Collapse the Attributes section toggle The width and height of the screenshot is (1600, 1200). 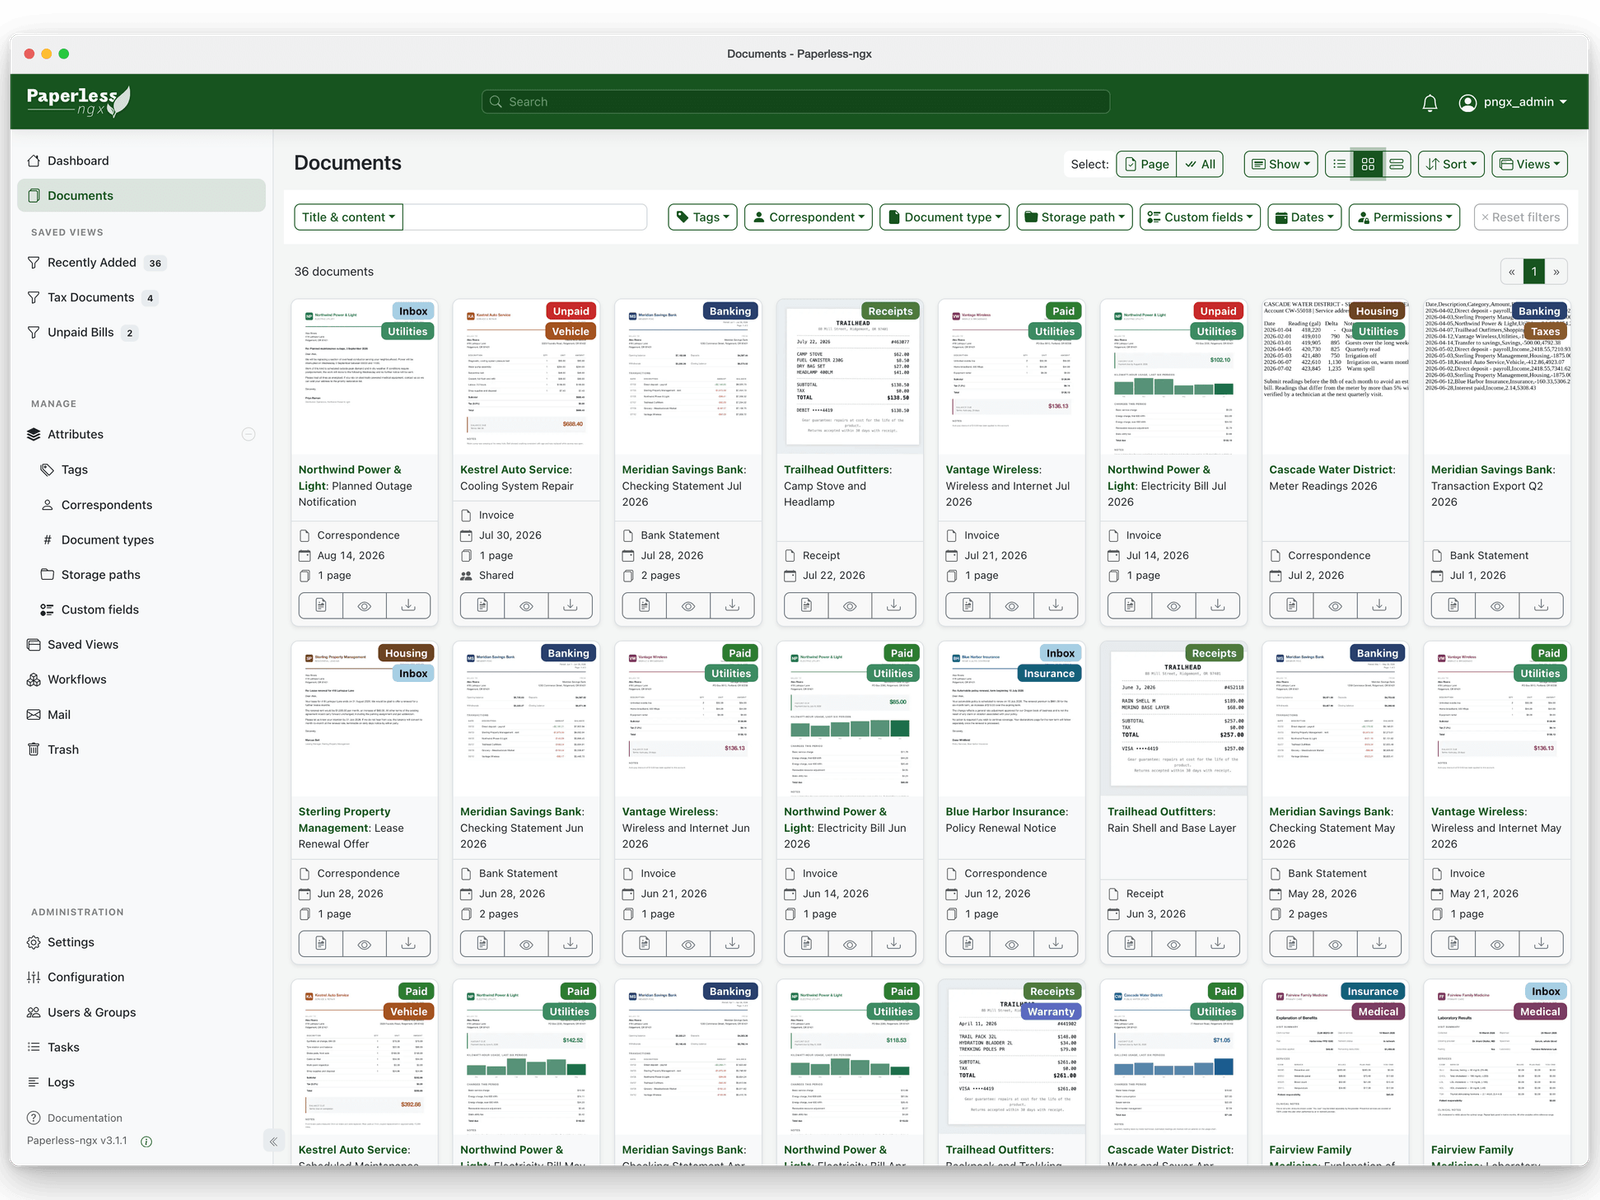pos(248,434)
